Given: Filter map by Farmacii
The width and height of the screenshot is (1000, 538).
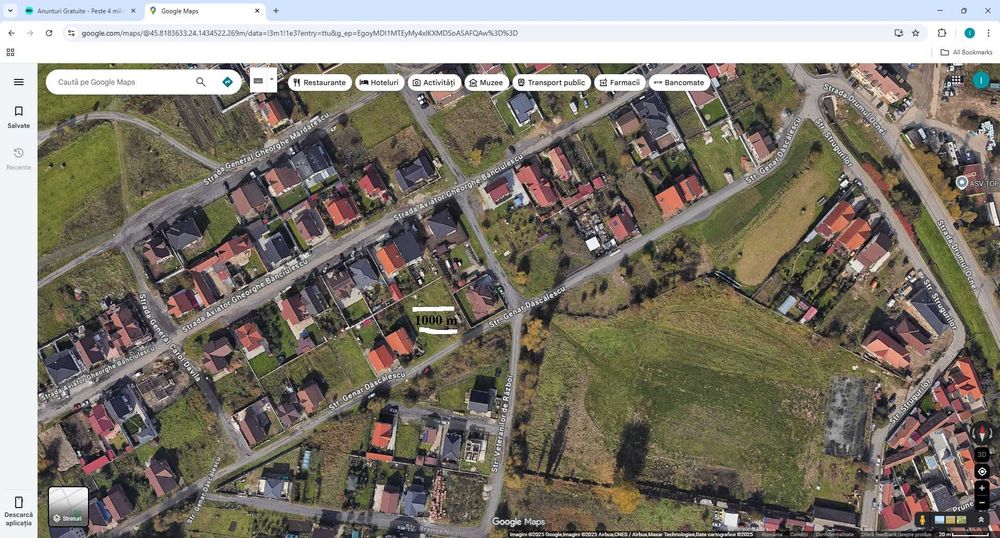Looking at the screenshot, I should pyautogui.click(x=619, y=82).
